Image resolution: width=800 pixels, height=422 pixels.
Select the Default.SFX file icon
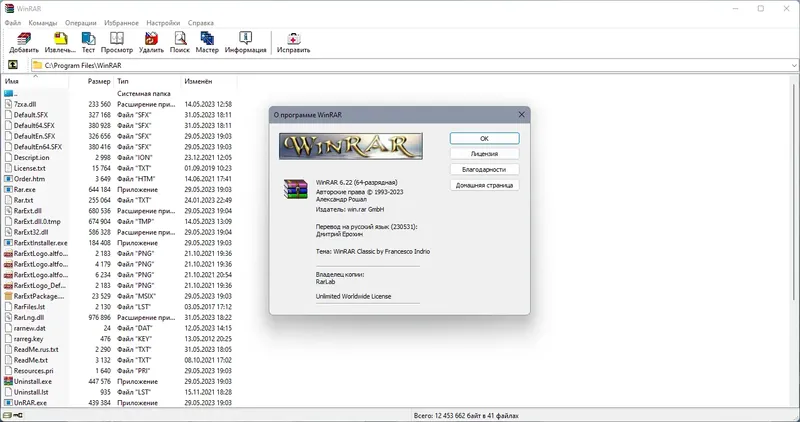tap(8, 115)
